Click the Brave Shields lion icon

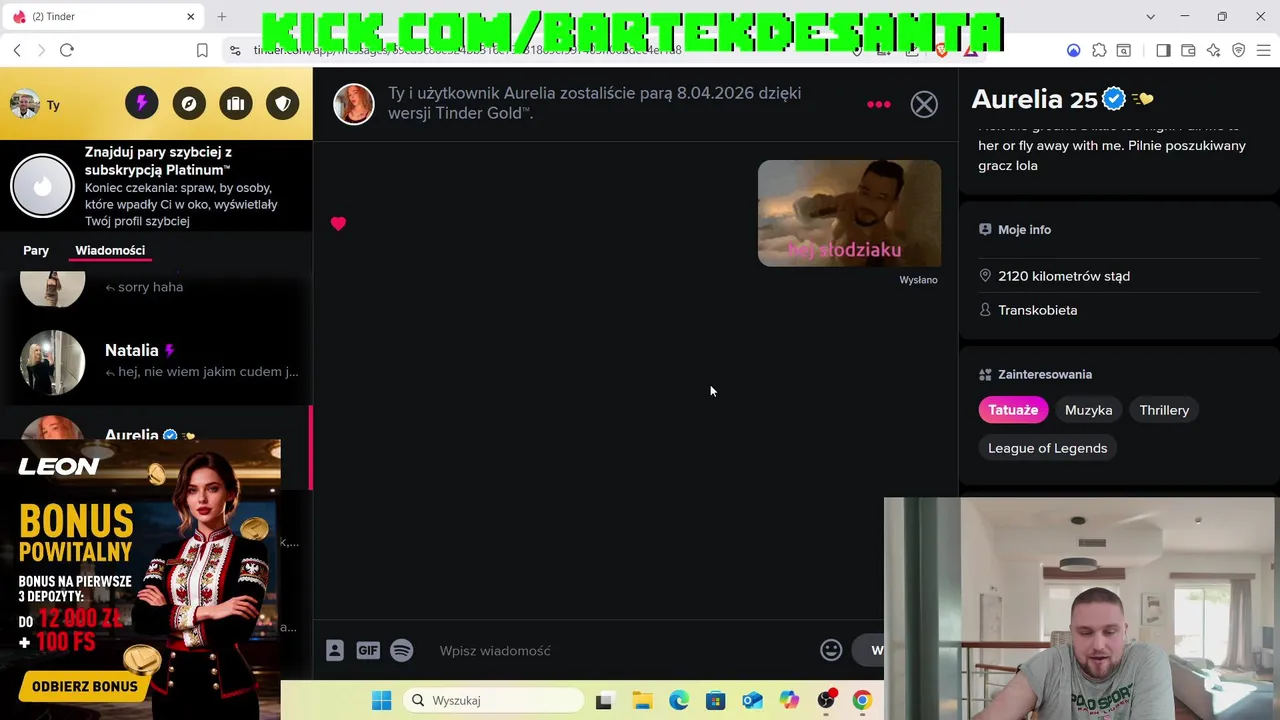click(941, 50)
